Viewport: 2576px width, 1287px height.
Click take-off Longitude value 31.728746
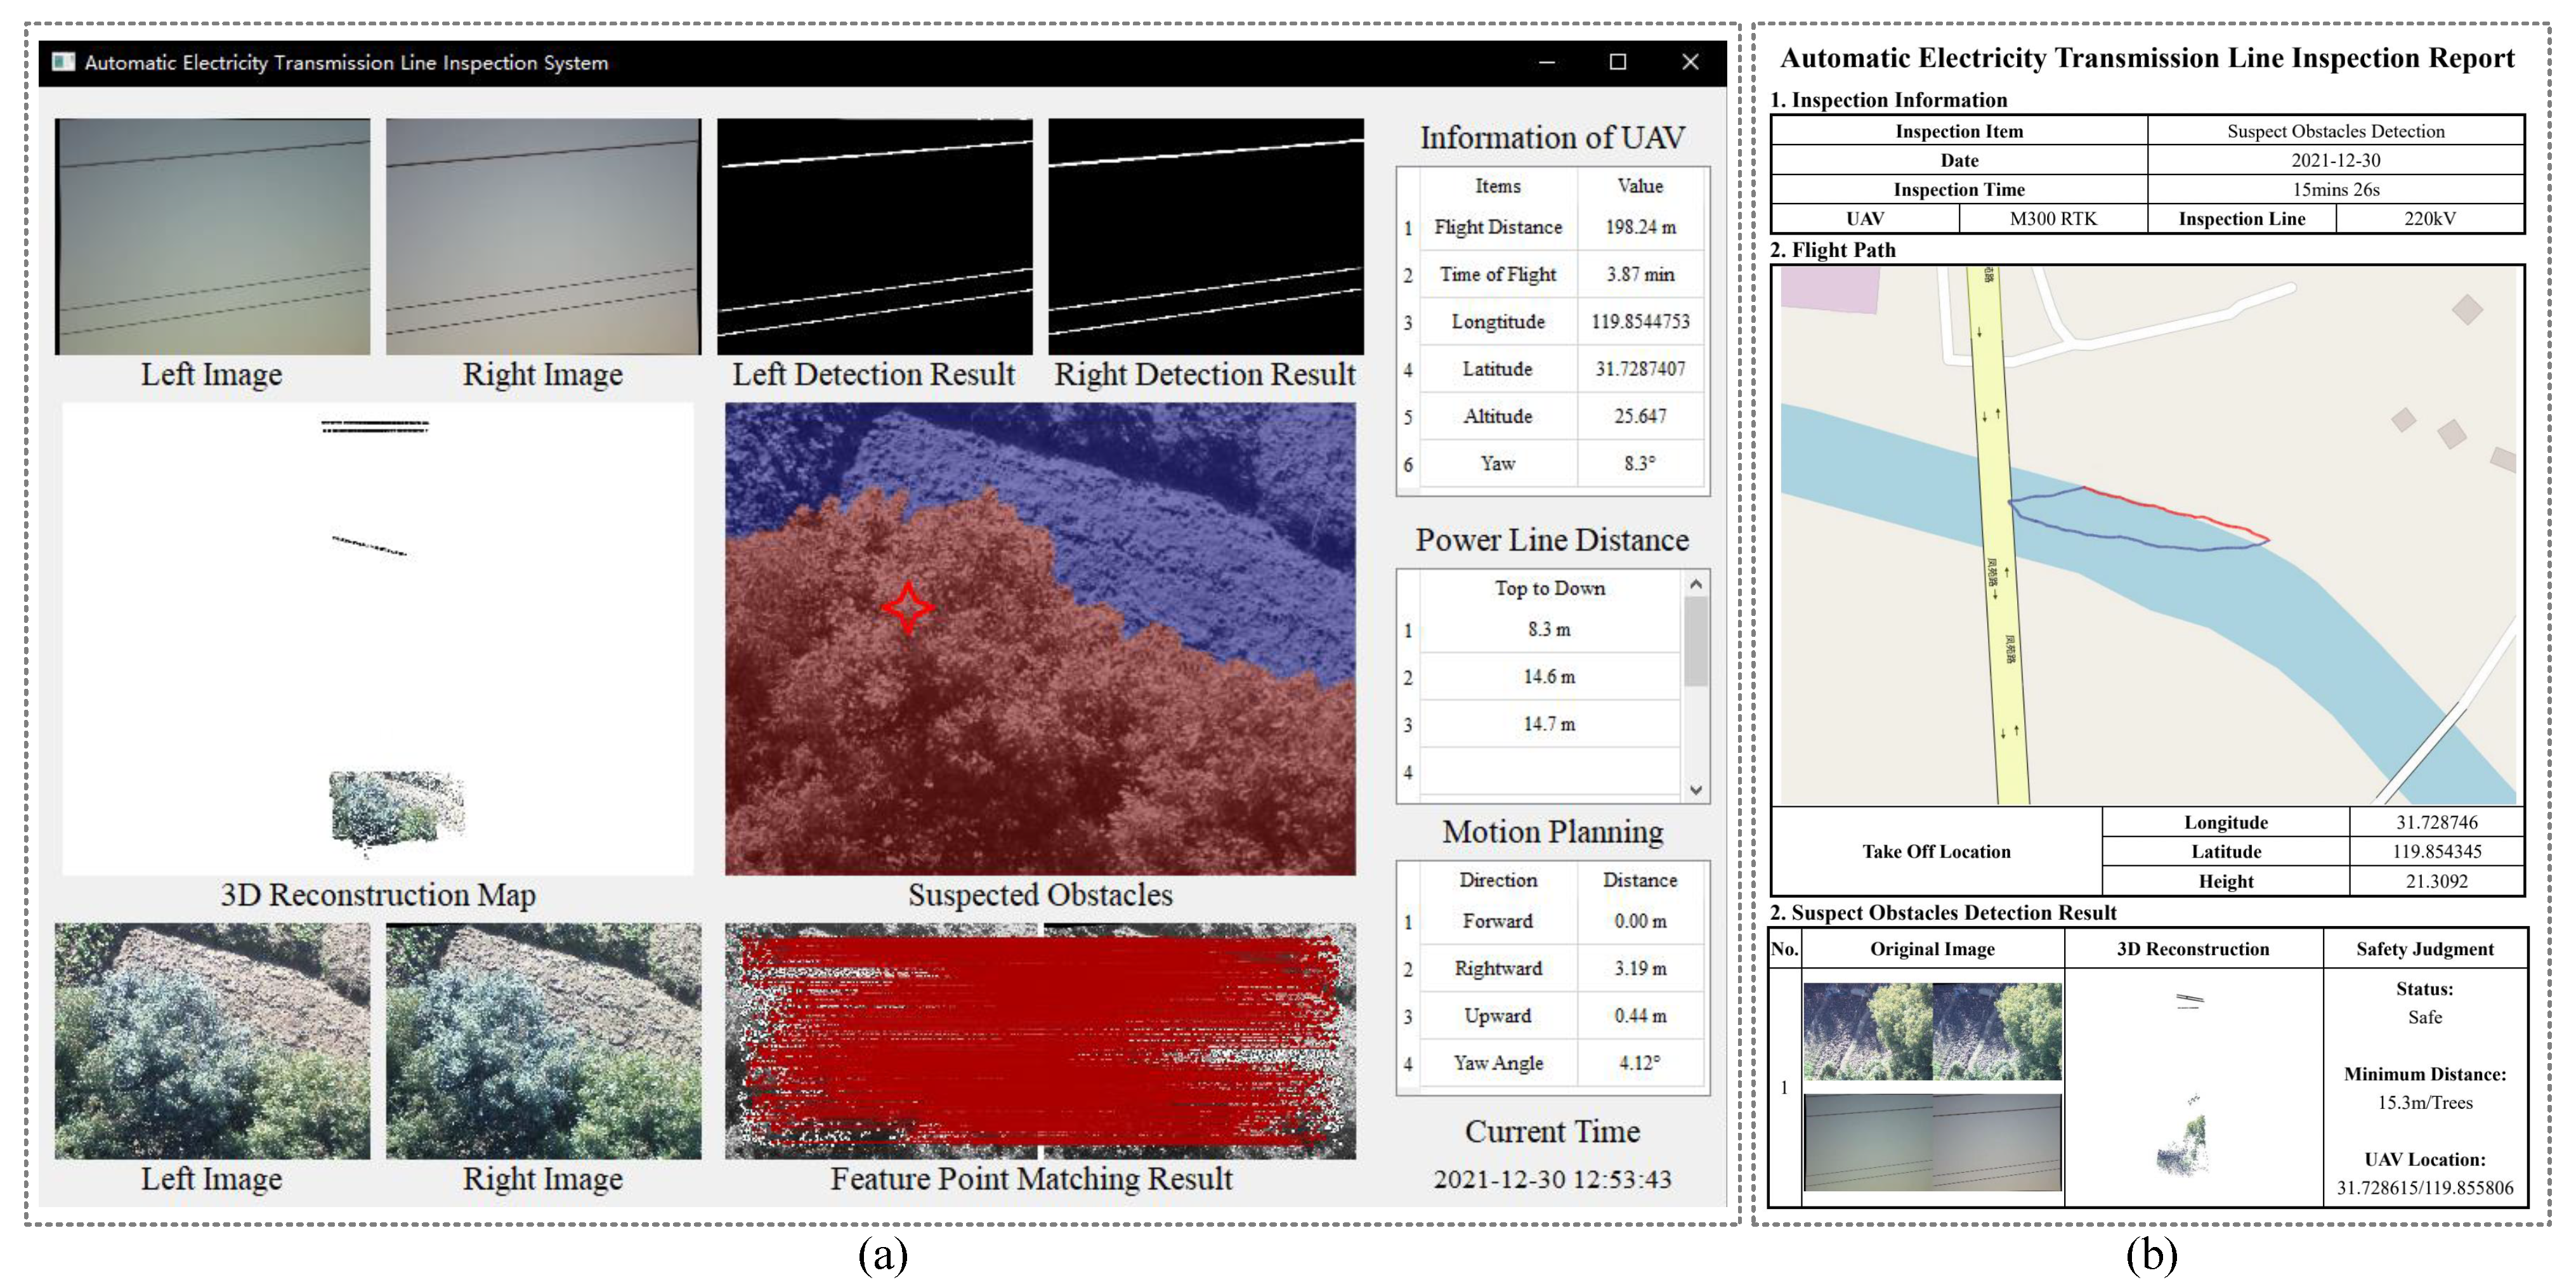pyautogui.click(x=2436, y=822)
